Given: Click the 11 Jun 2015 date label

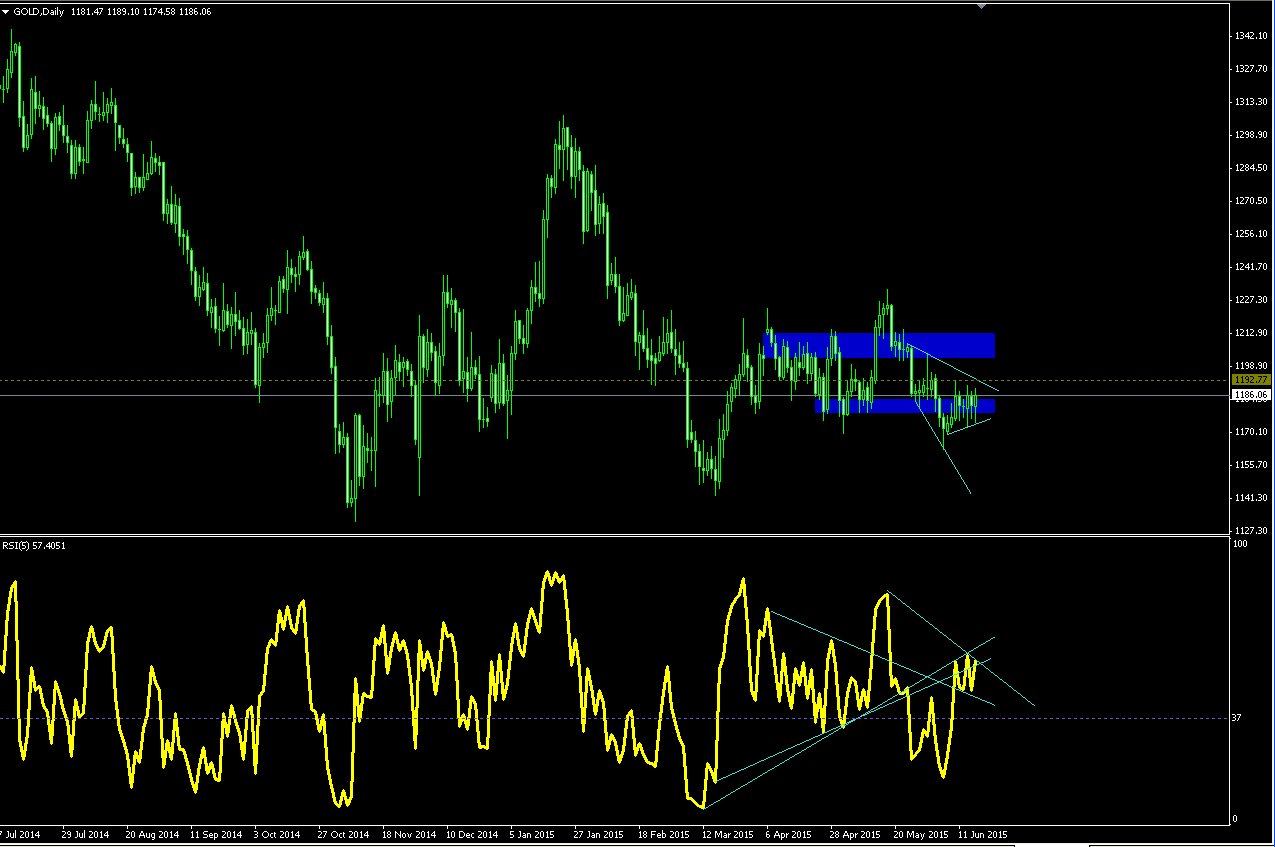Looking at the screenshot, I should pos(983,833).
